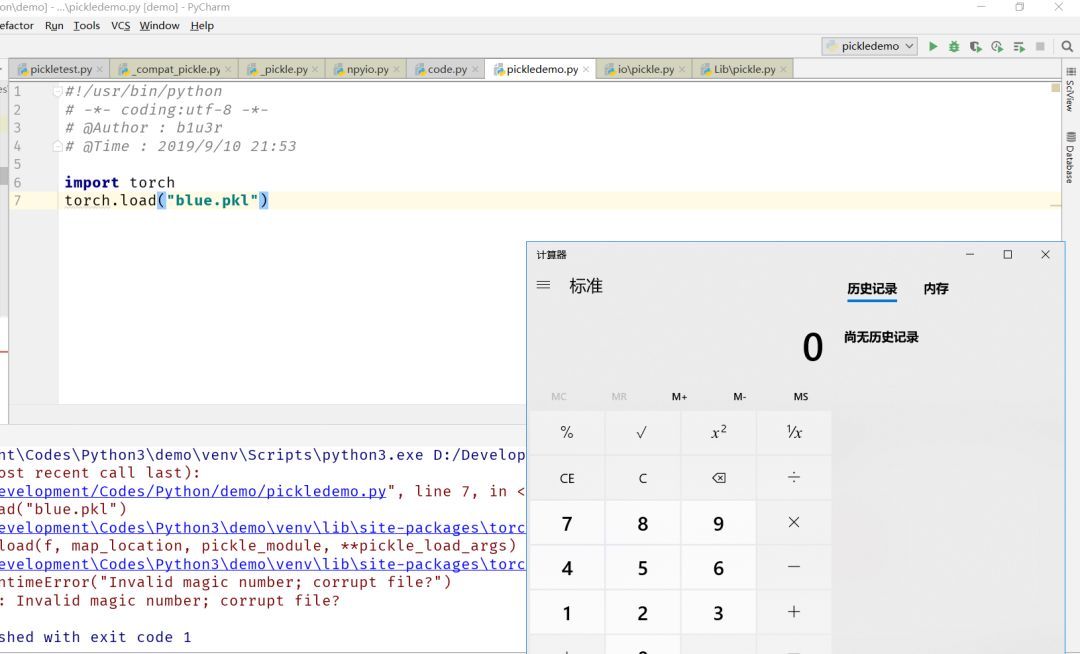The height and width of the screenshot is (654, 1080).
Task: Click calculator digit 8
Action: point(642,524)
